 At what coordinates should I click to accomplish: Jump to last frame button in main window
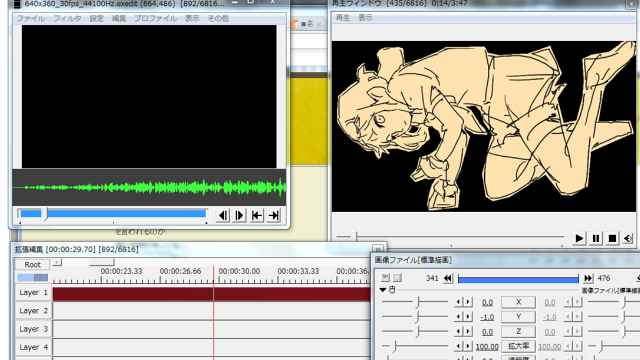click(273, 215)
